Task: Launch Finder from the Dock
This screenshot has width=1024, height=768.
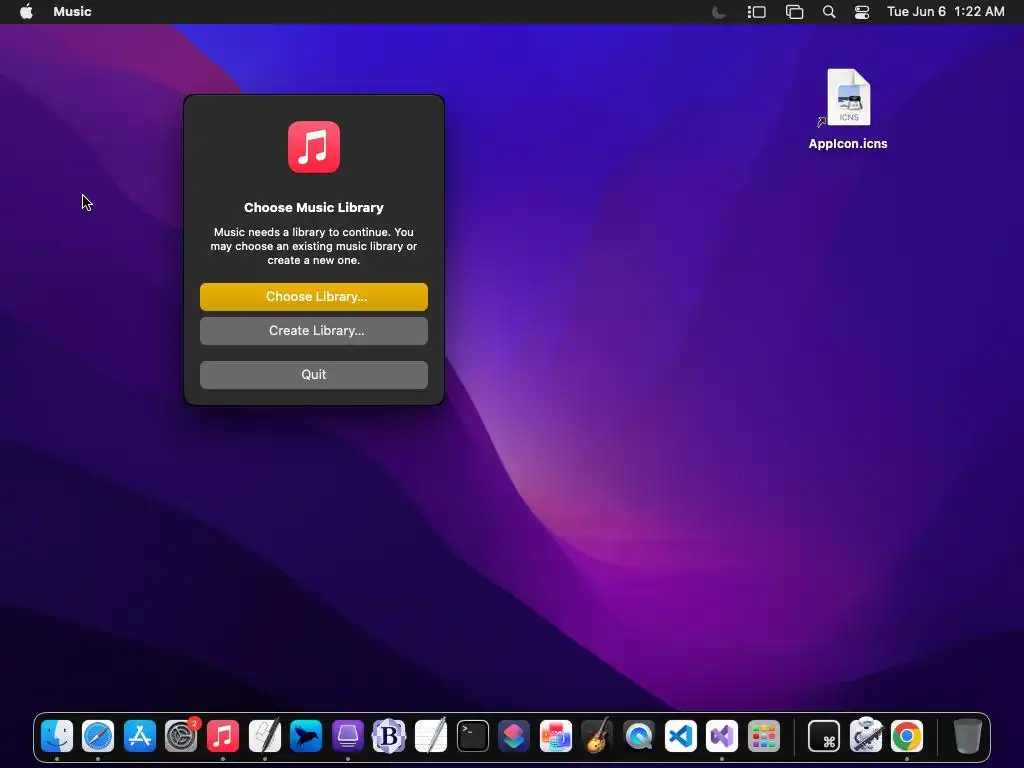Action: coord(57,736)
